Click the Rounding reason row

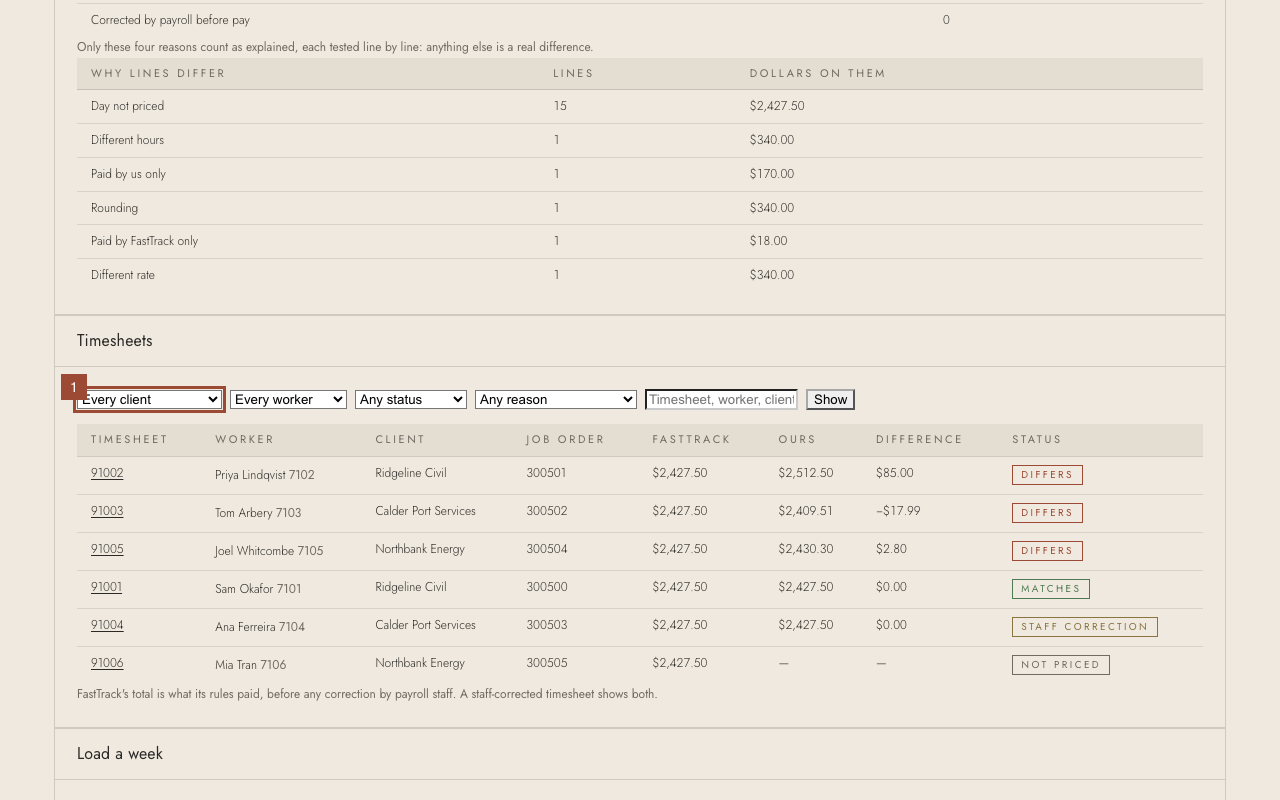pos(640,208)
